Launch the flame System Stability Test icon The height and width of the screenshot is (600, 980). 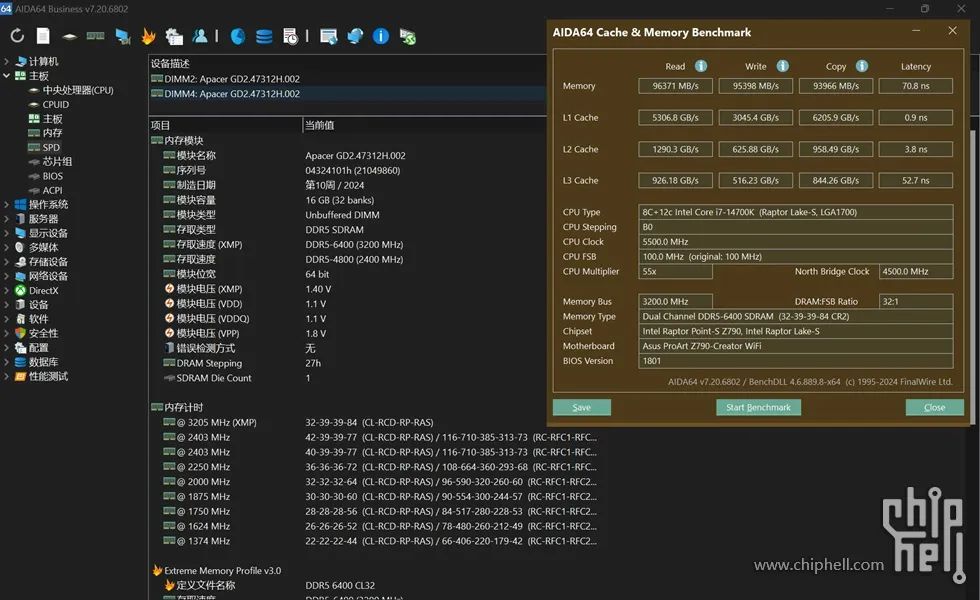point(148,36)
